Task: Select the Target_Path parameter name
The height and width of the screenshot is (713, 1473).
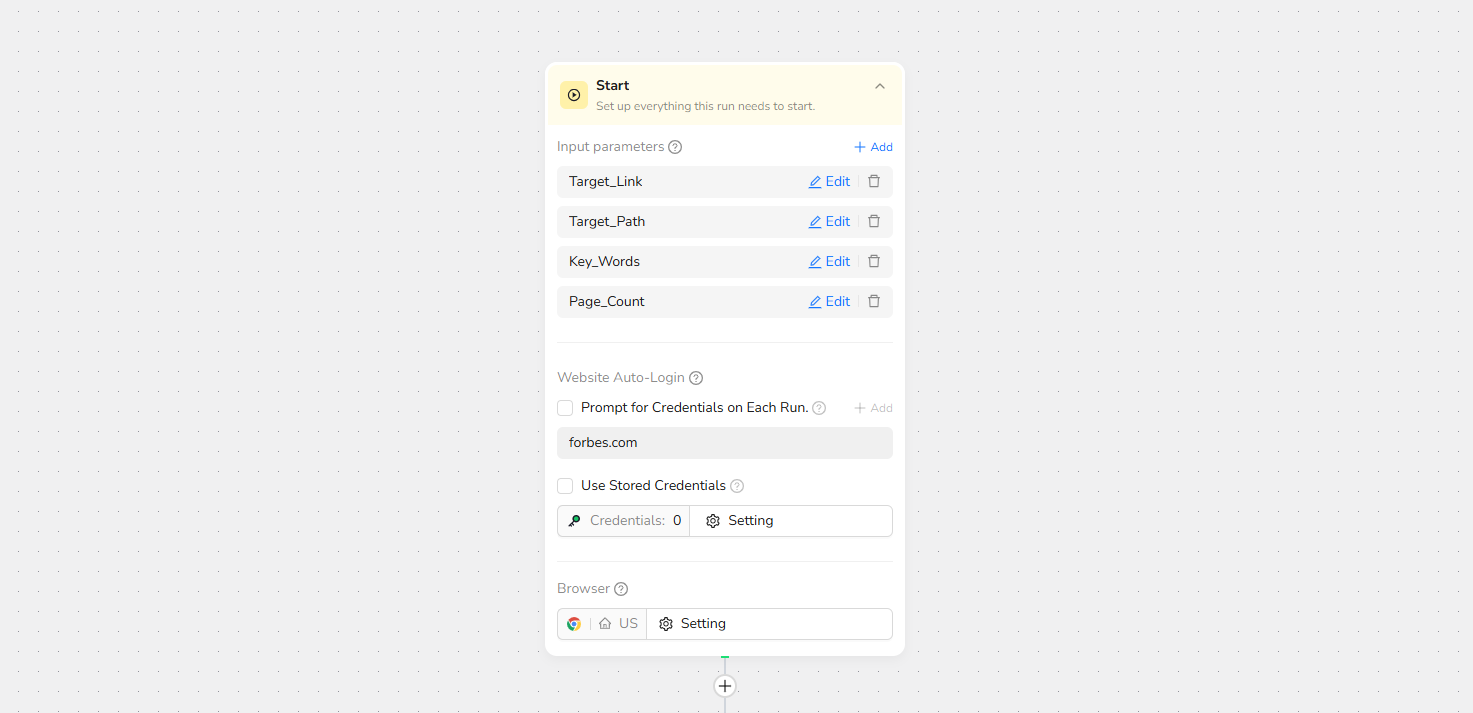Action: (607, 222)
